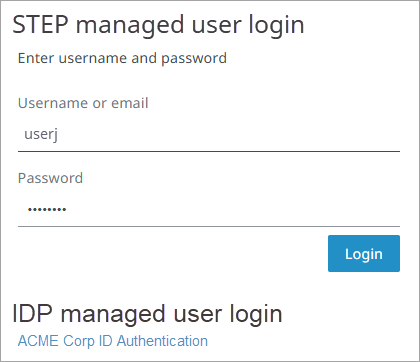Place cursor after 'userj' text
This screenshot has height=362, width=420.
pyautogui.click(x=59, y=135)
